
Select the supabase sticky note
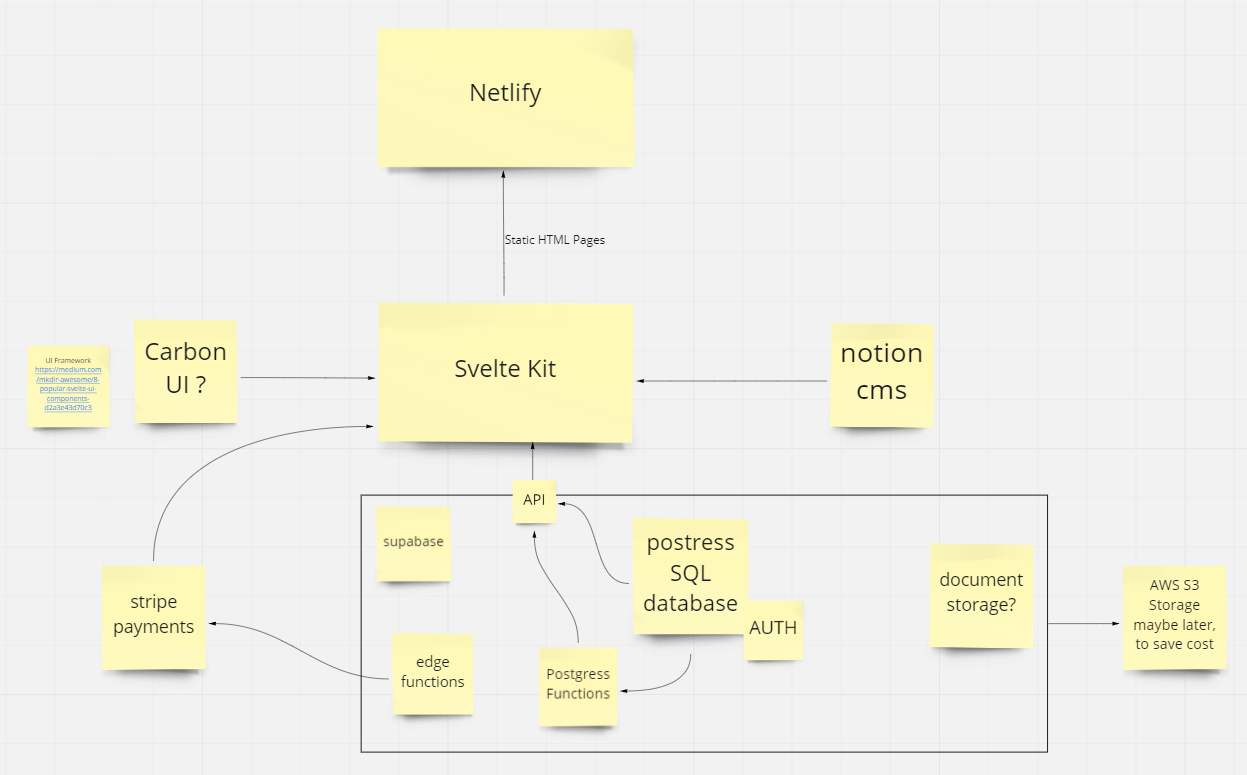pyautogui.click(x=413, y=543)
